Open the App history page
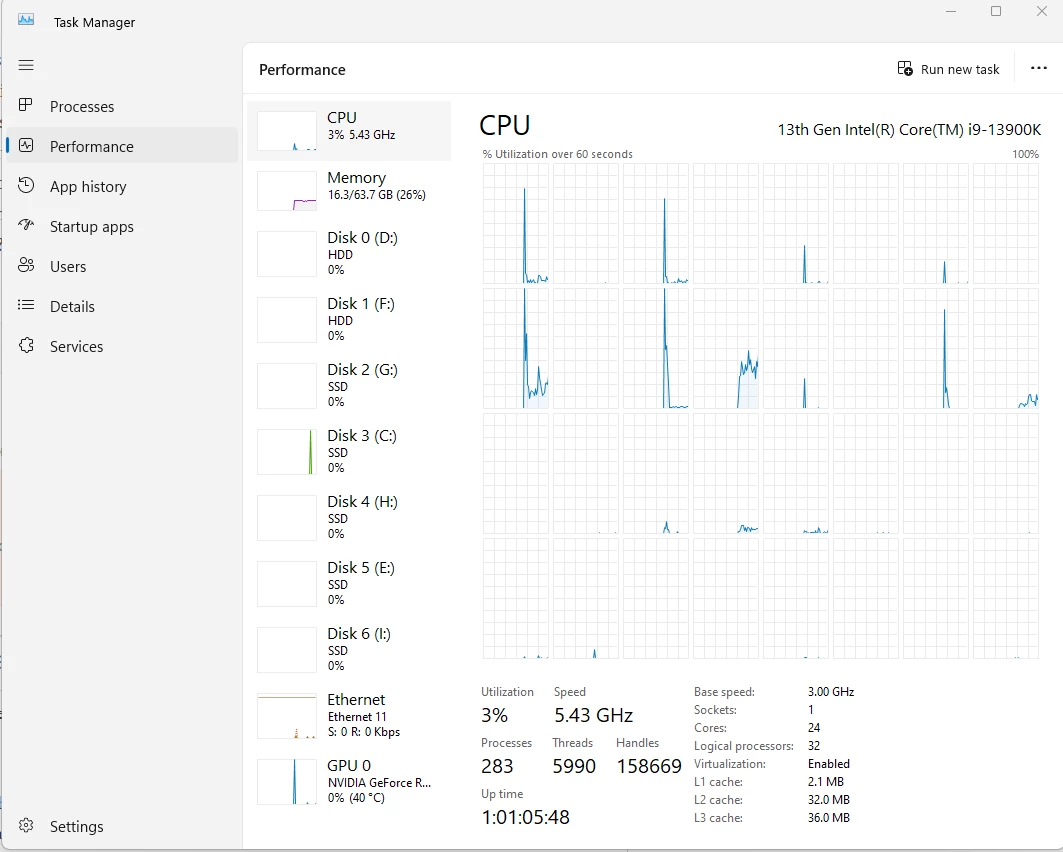 click(122, 186)
